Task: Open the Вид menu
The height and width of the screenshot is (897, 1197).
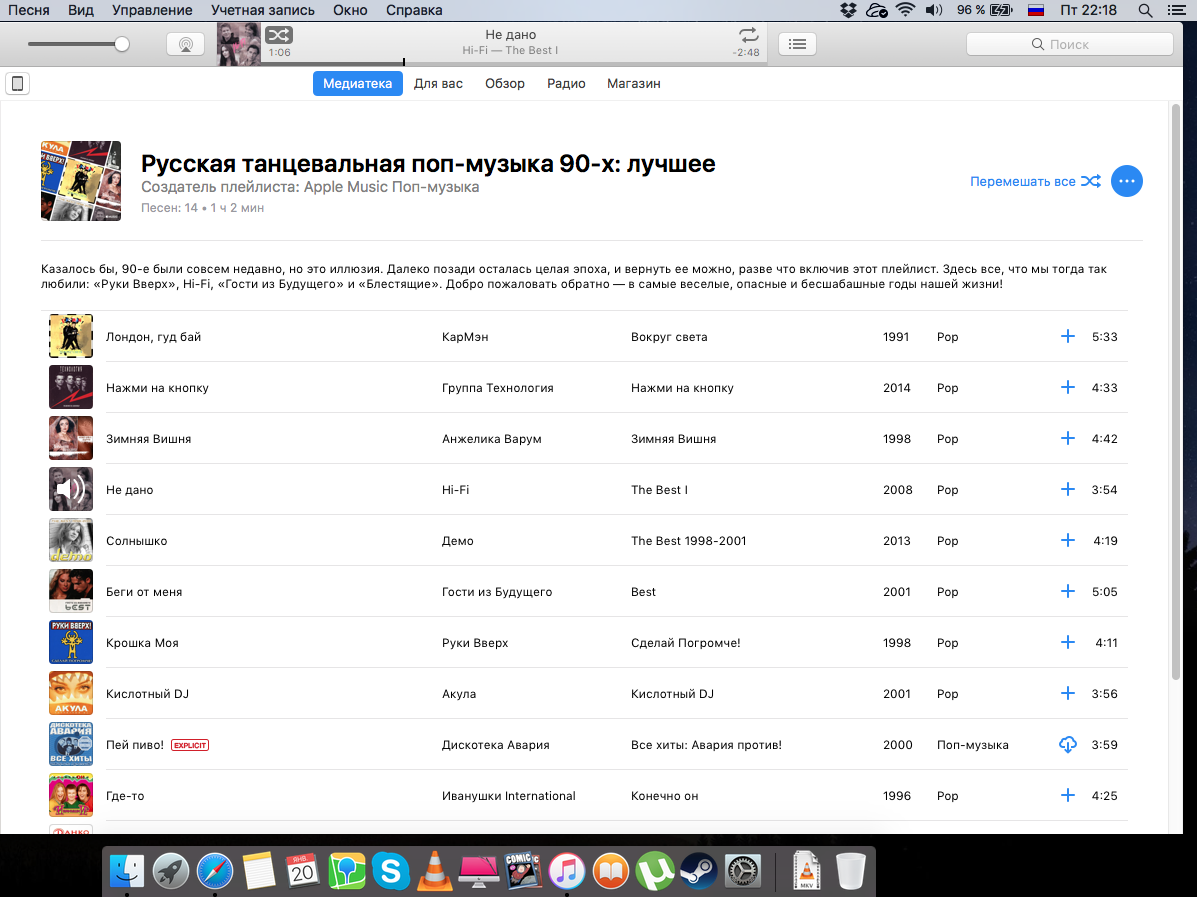Action: (x=80, y=10)
